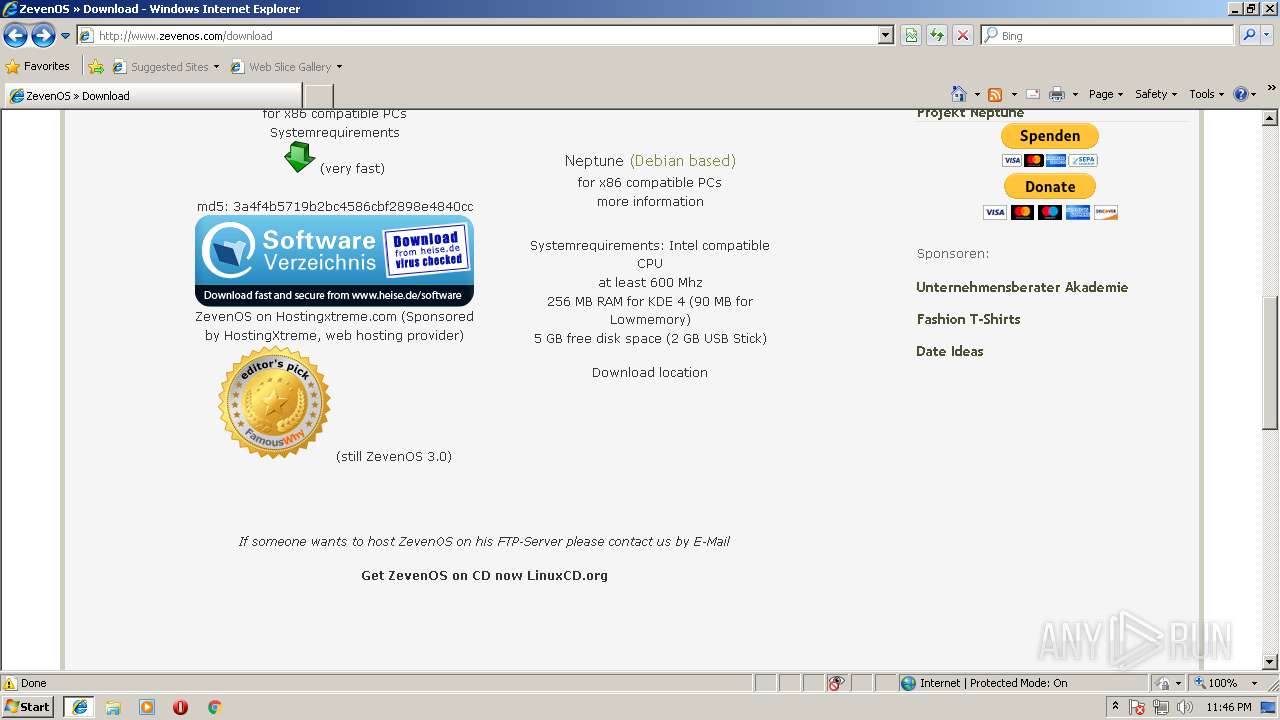
Task: Open the Page menu
Action: click(x=1105, y=94)
